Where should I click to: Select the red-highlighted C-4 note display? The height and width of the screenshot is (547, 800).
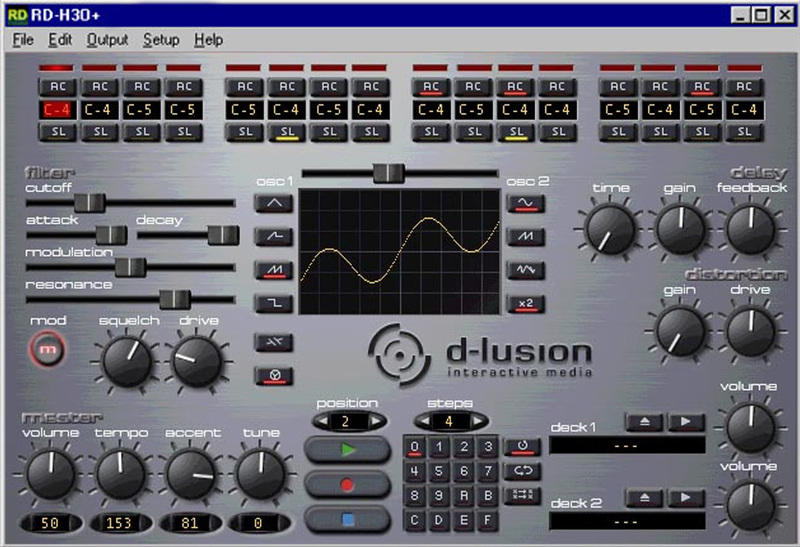(x=58, y=110)
